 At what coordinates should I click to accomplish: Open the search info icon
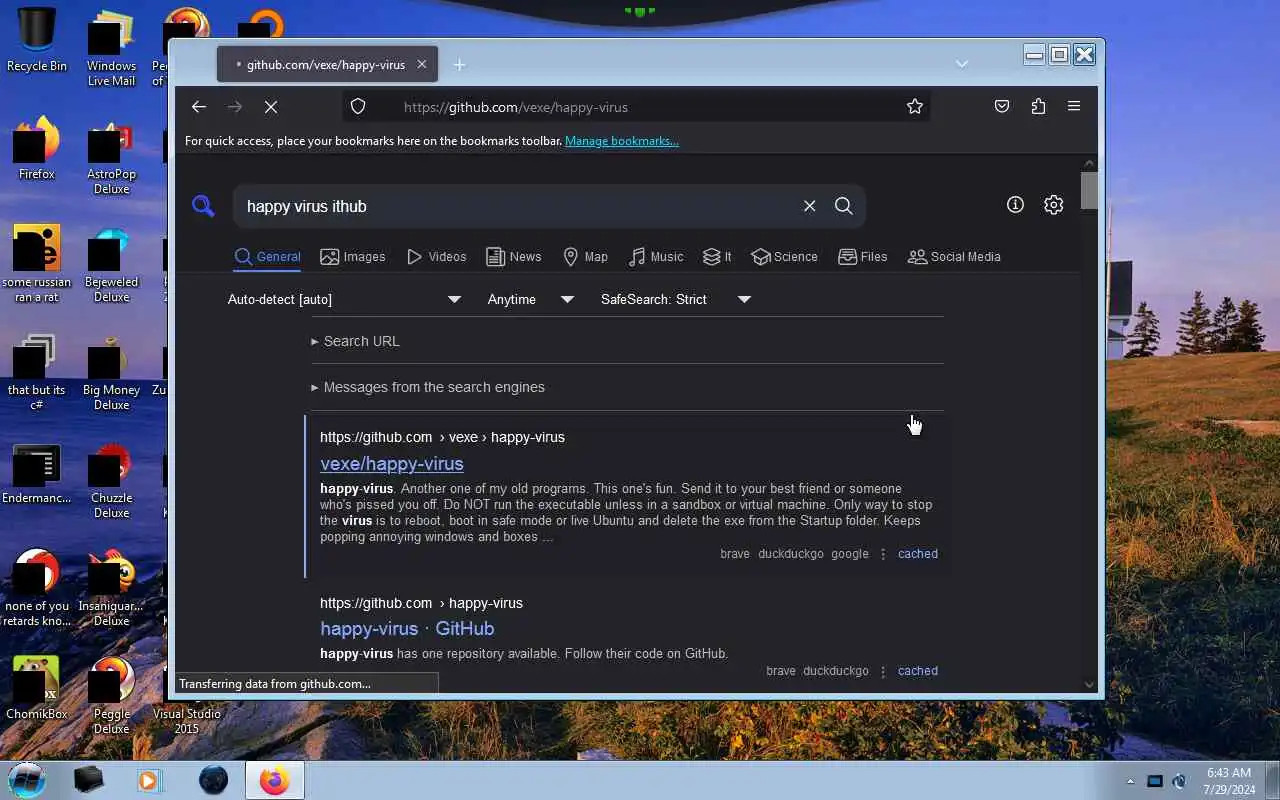(x=1015, y=205)
